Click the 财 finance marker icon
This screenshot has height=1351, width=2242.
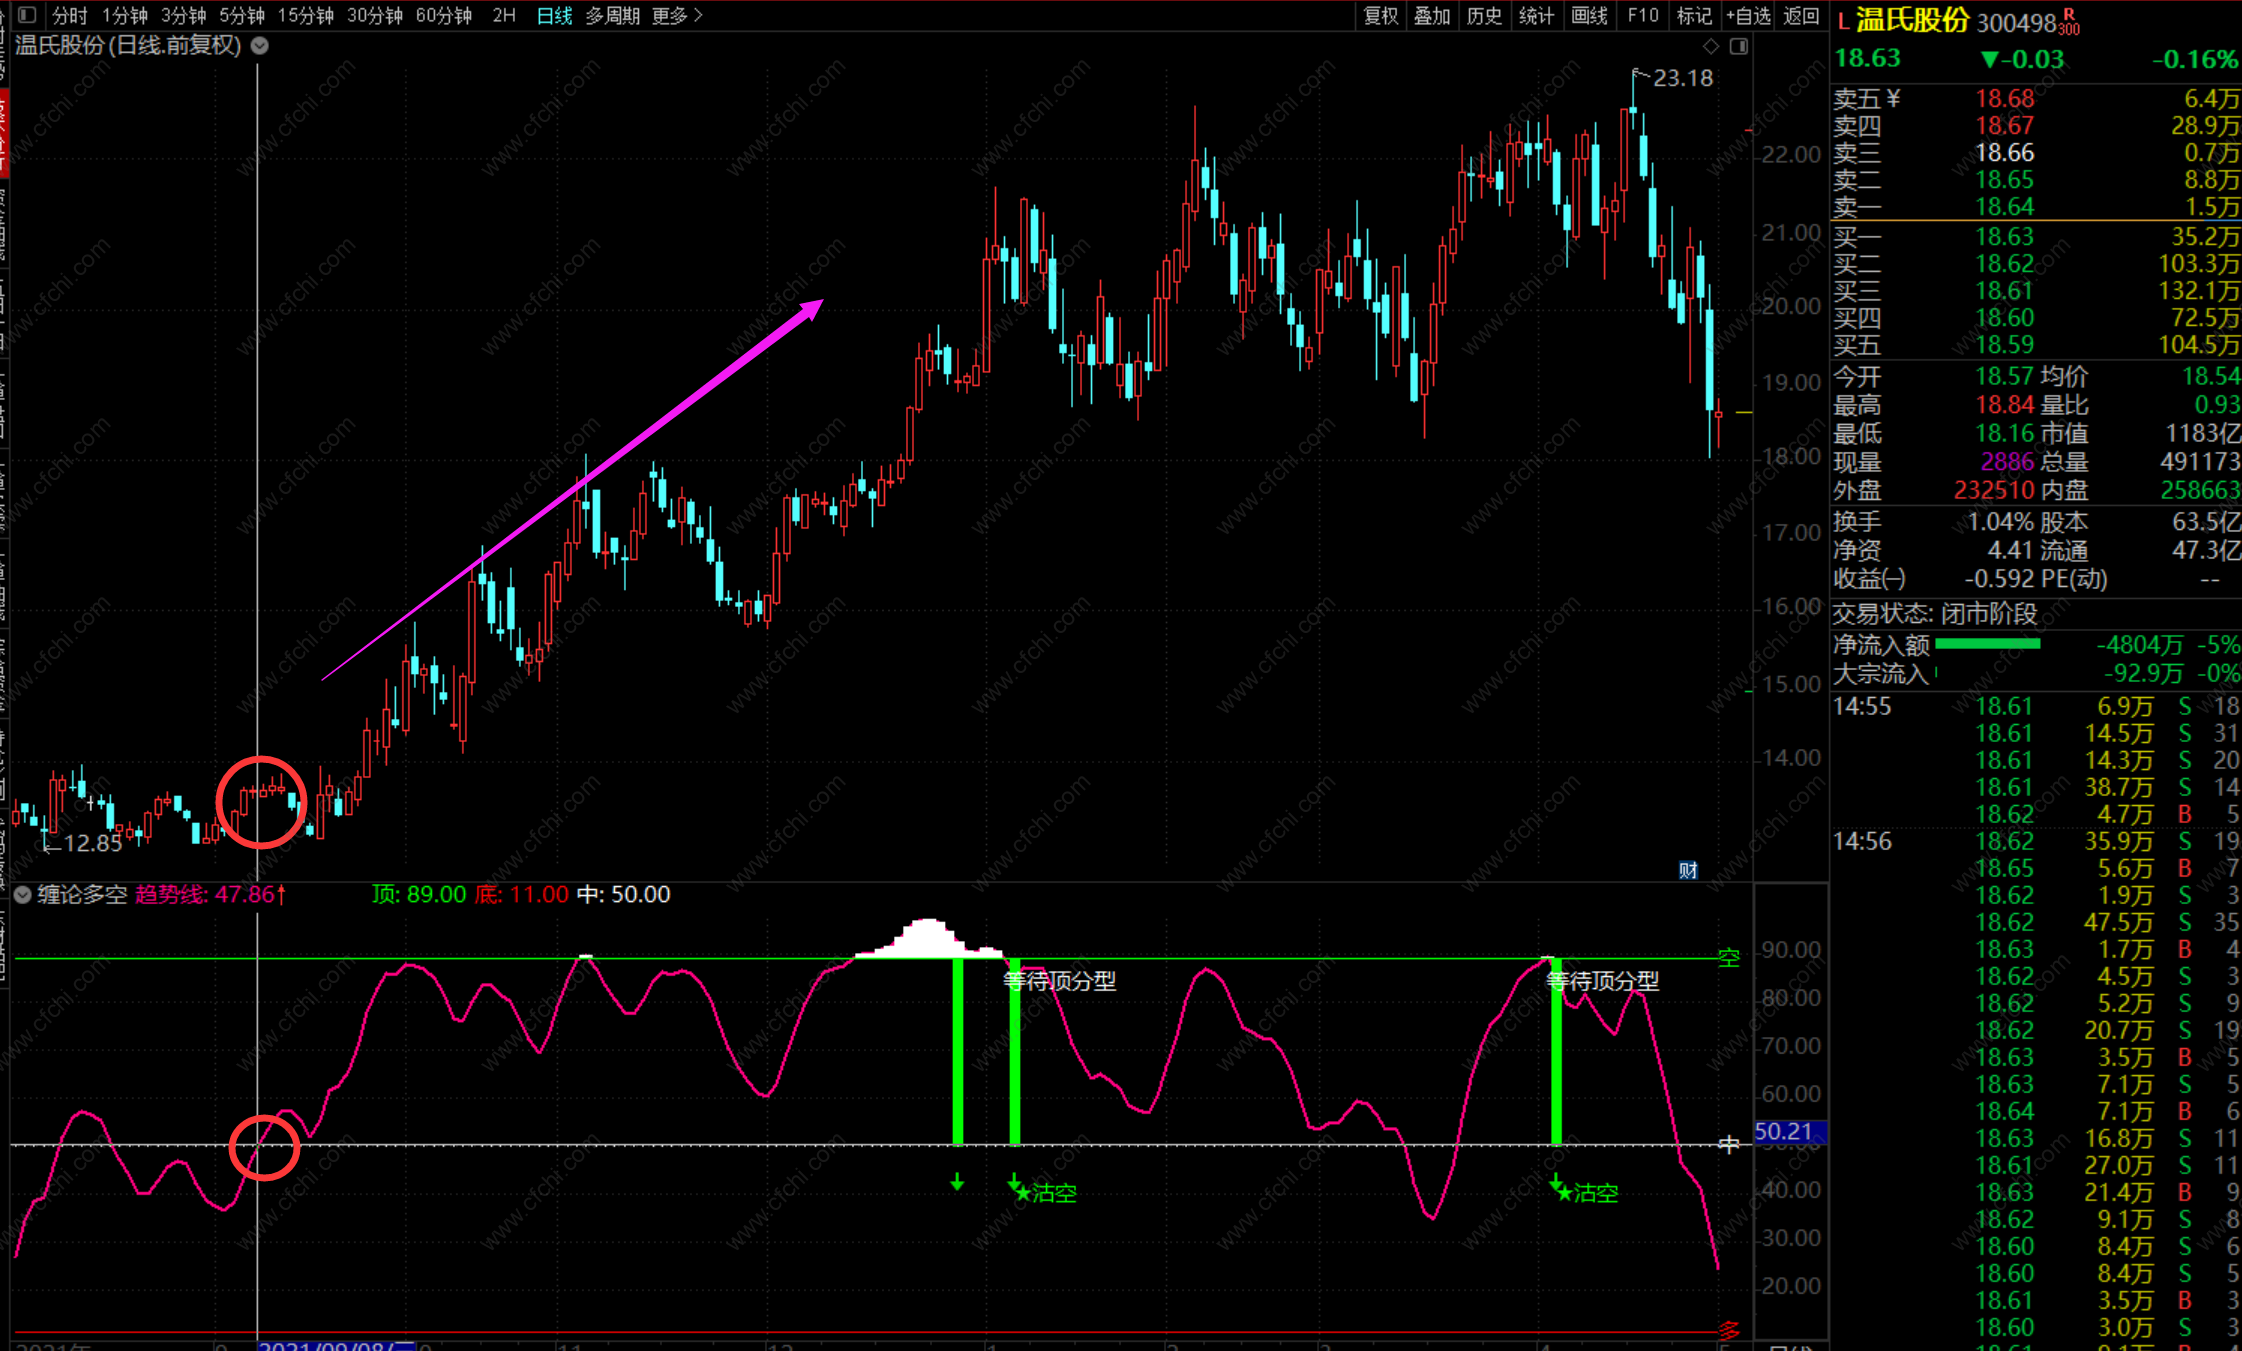1688,870
